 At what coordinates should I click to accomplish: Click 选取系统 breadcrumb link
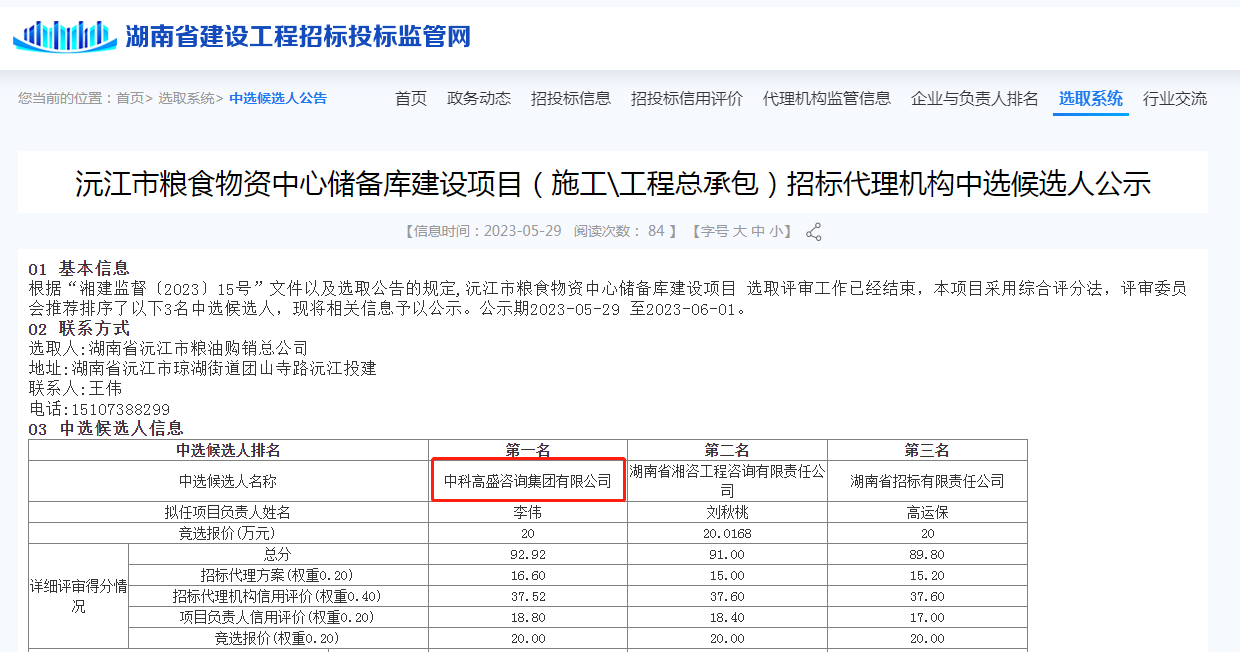[186, 98]
